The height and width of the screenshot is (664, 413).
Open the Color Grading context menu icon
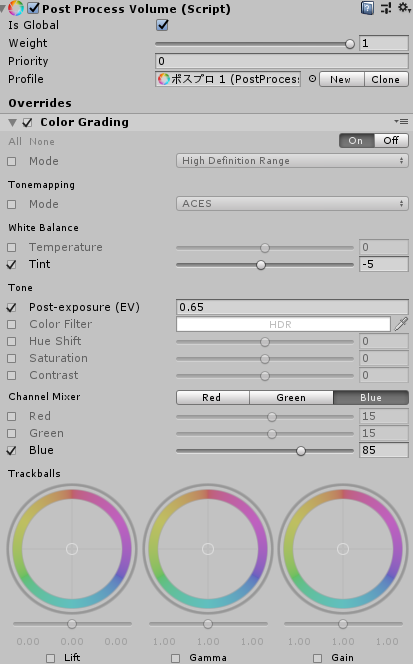click(401, 122)
